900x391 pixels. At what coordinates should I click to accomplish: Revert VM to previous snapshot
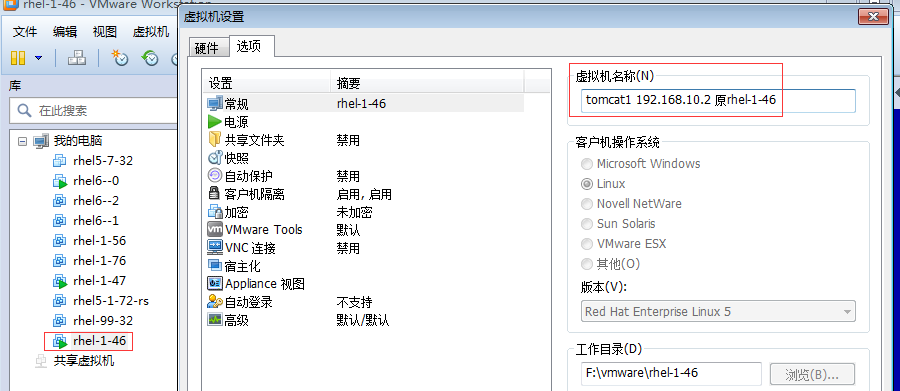[x=150, y=57]
